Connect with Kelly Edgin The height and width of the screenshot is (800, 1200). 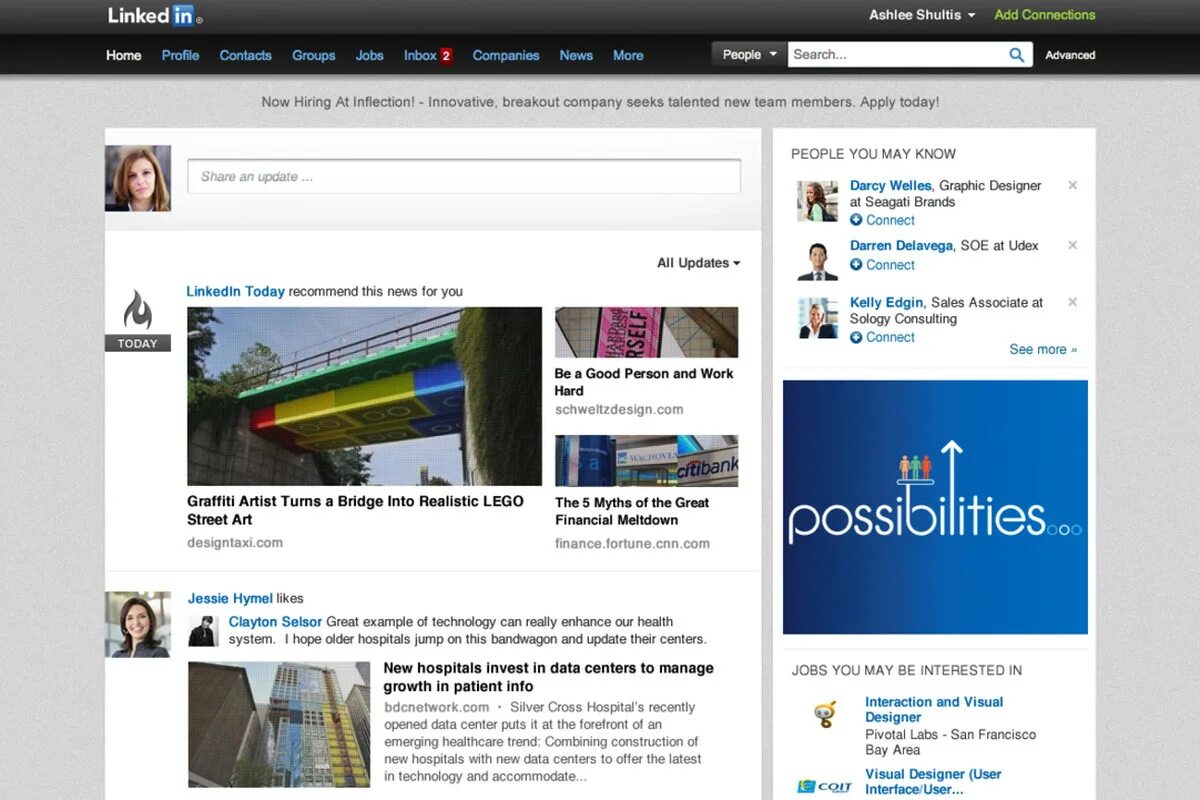[882, 337]
